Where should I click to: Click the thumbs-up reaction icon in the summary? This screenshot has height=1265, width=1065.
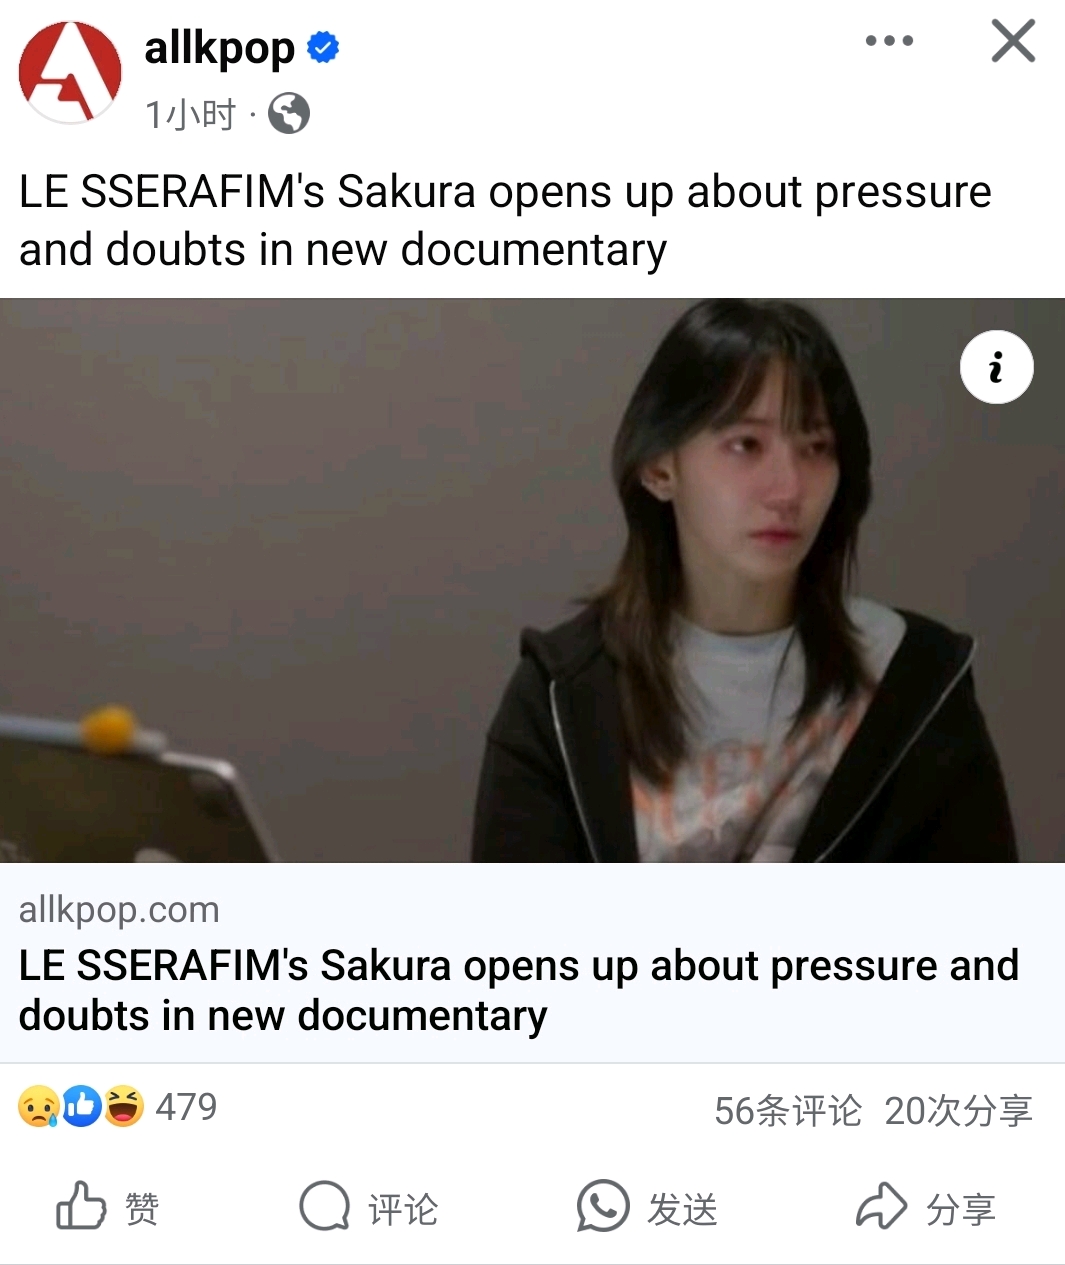click(x=82, y=1107)
